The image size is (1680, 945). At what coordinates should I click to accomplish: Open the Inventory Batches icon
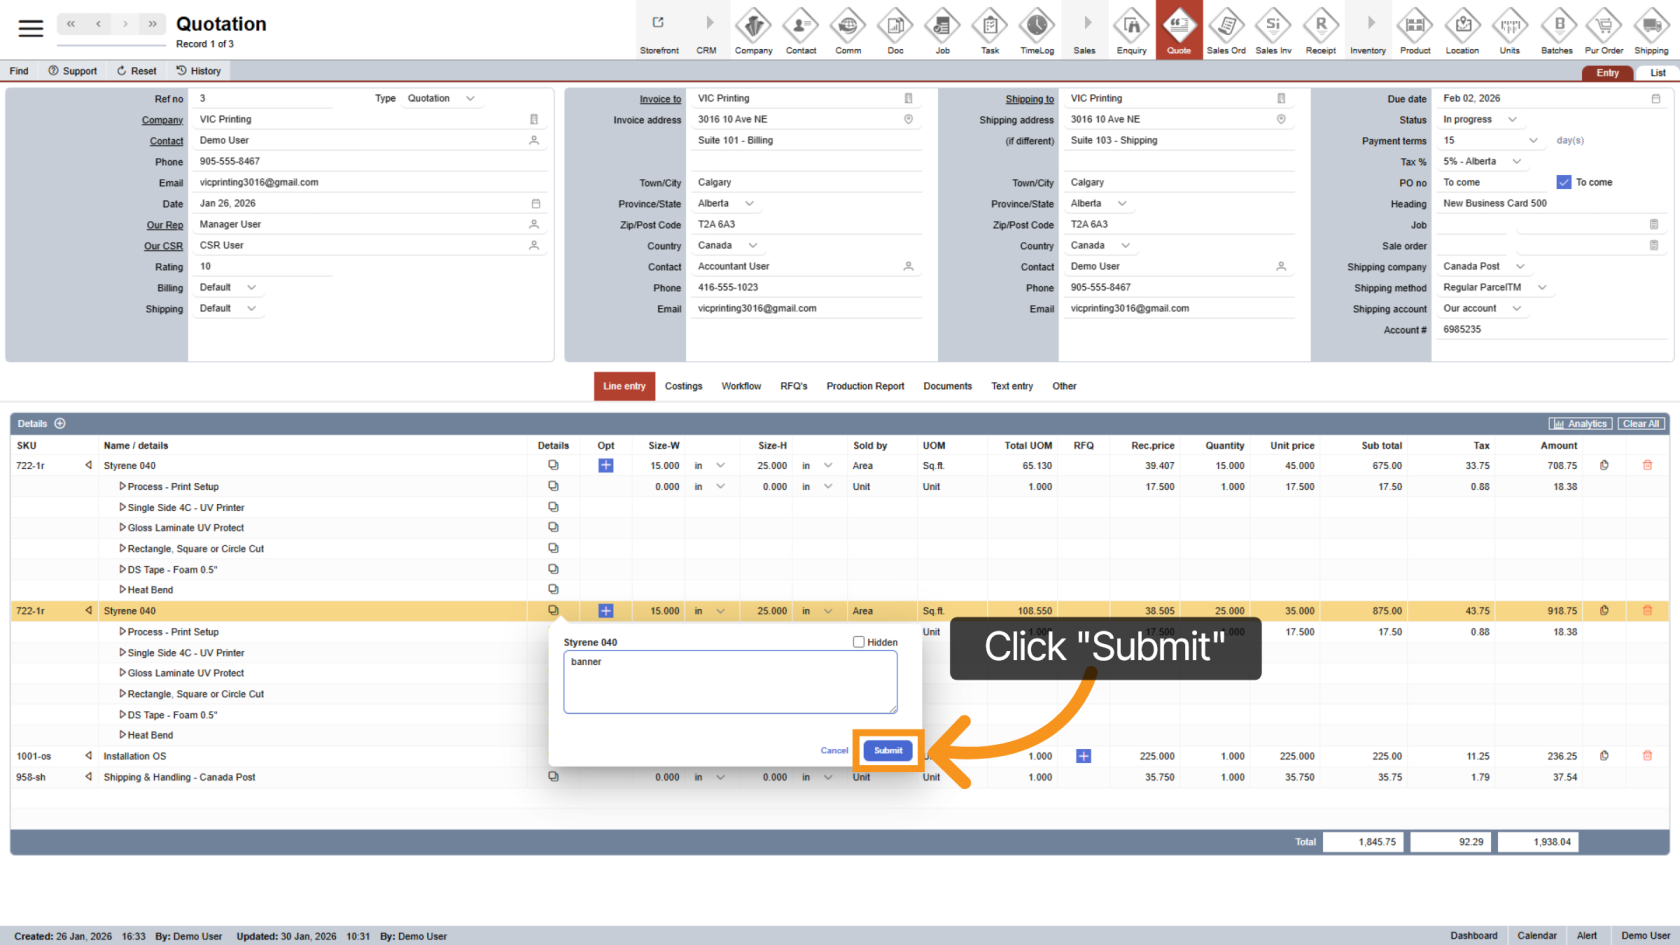1556,30
